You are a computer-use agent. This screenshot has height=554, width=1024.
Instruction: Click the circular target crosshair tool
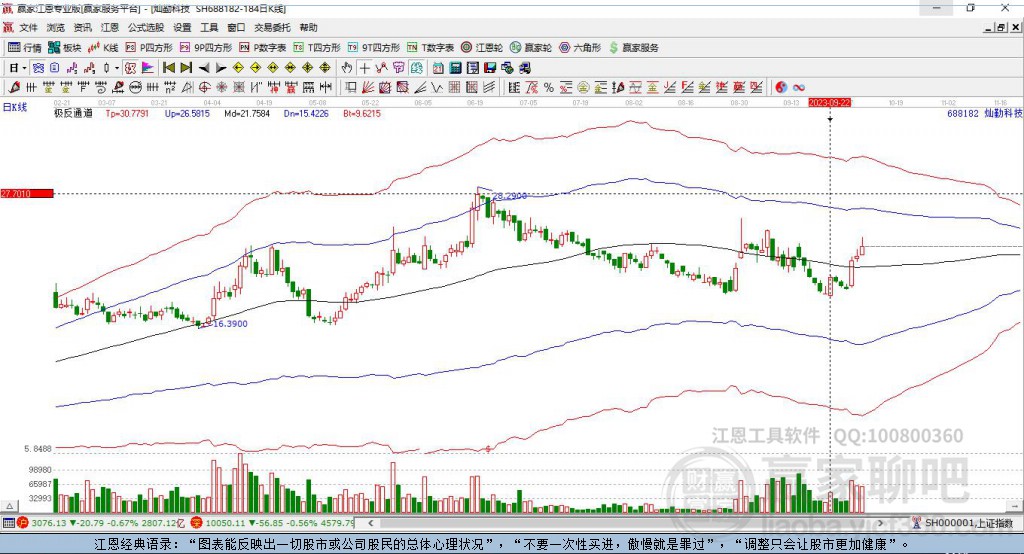click(204, 87)
